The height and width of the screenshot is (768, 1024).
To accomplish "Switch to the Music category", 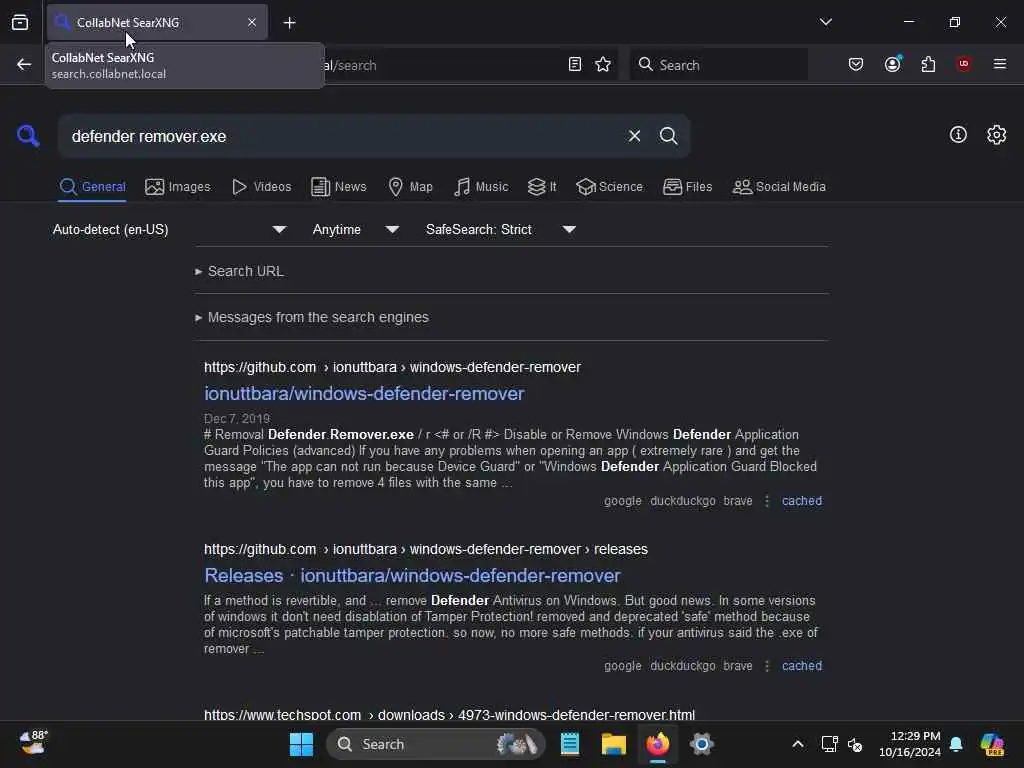I will point(481,187).
